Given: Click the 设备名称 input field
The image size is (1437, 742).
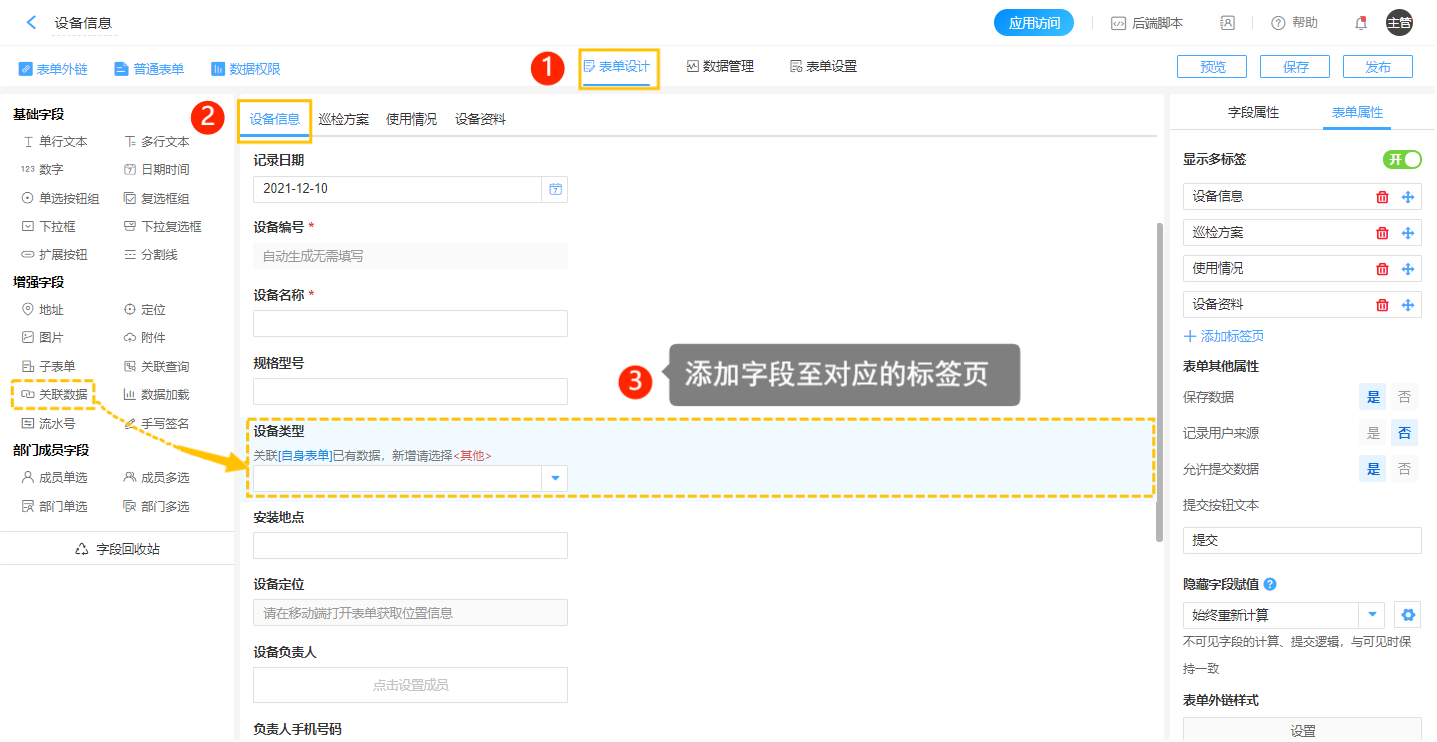Looking at the screenshot, I should point(410,324).
